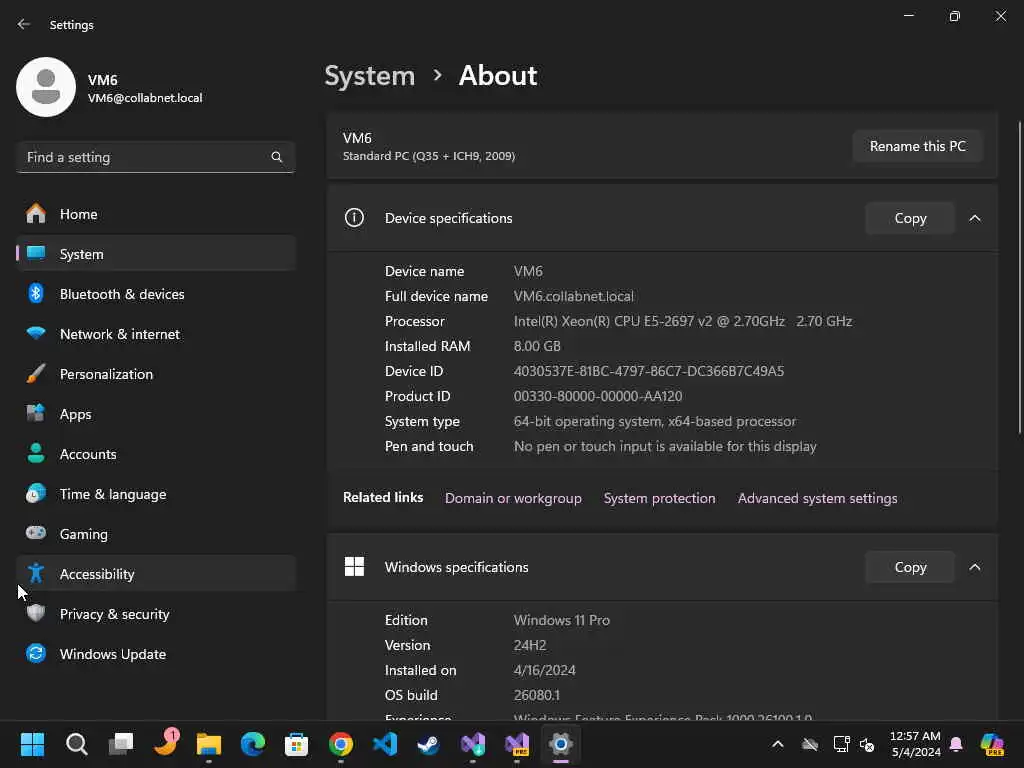1024x768 pixels.
Task: Click the Installed on date 4/16/2024
Action: (545, 671)
